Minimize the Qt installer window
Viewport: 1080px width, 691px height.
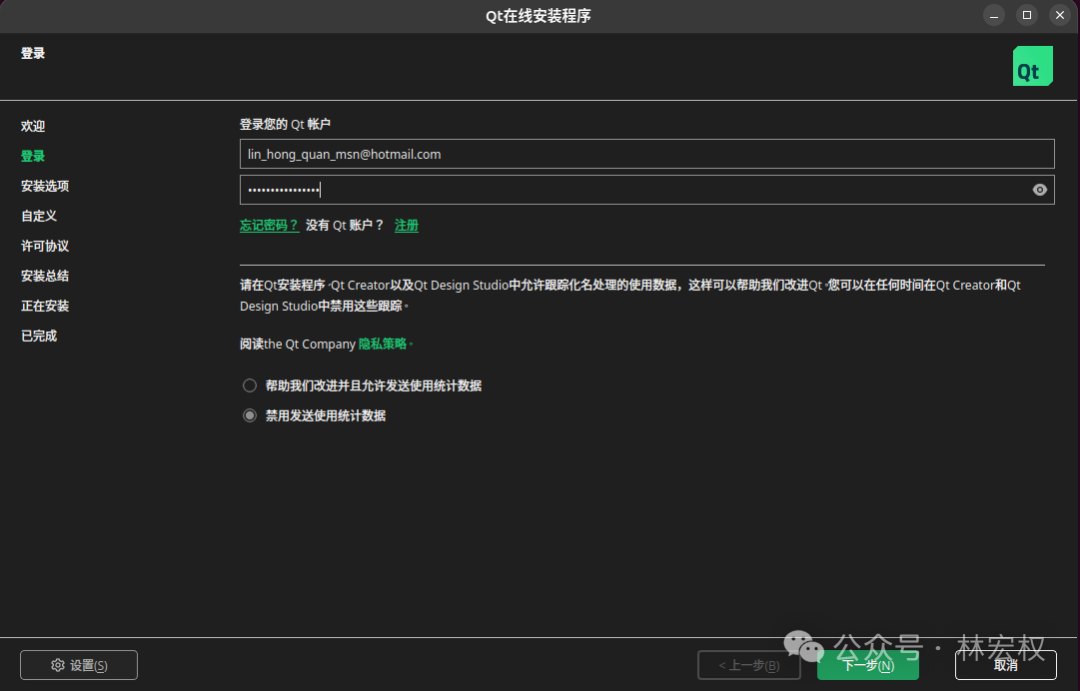[993, 15]
